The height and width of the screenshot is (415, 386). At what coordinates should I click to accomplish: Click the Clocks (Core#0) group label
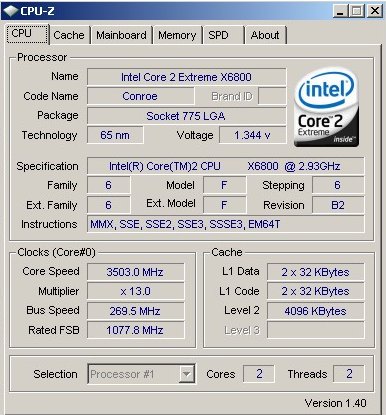(x=56, y=252)
